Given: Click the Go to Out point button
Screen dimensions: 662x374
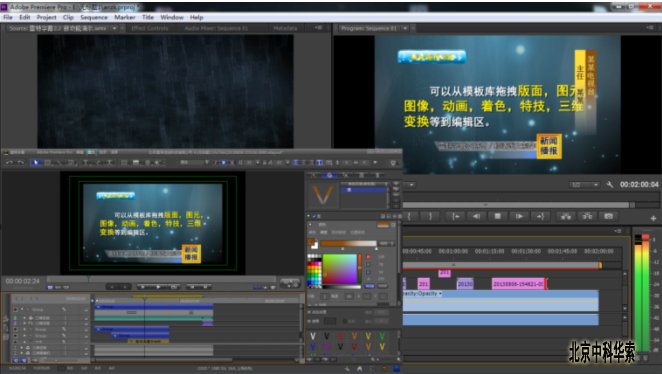Looking at the screenshot, I should [540, 216].
